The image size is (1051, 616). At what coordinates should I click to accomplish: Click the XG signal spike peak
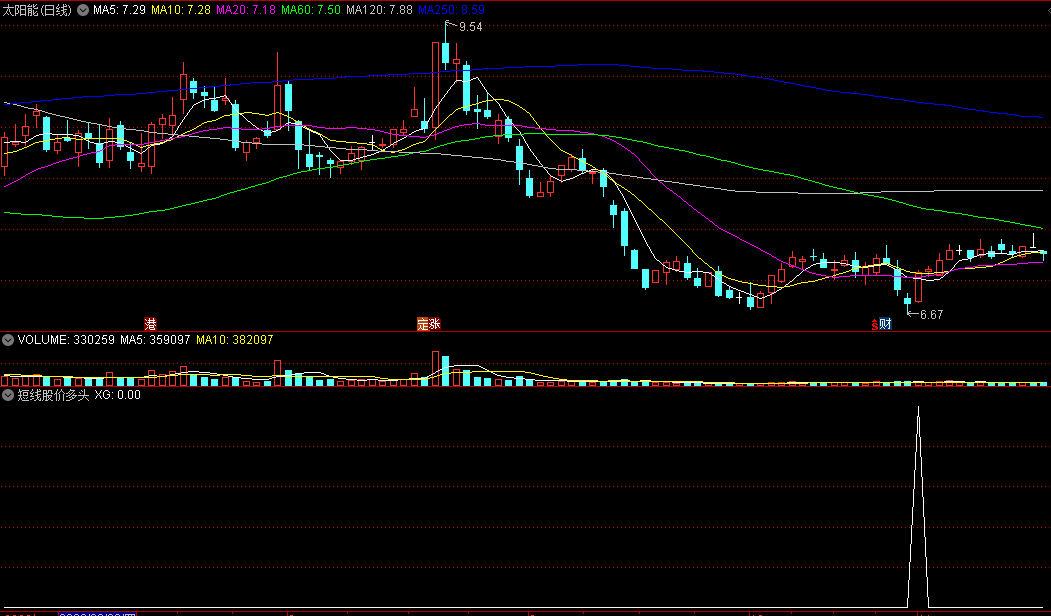point(918,408)
